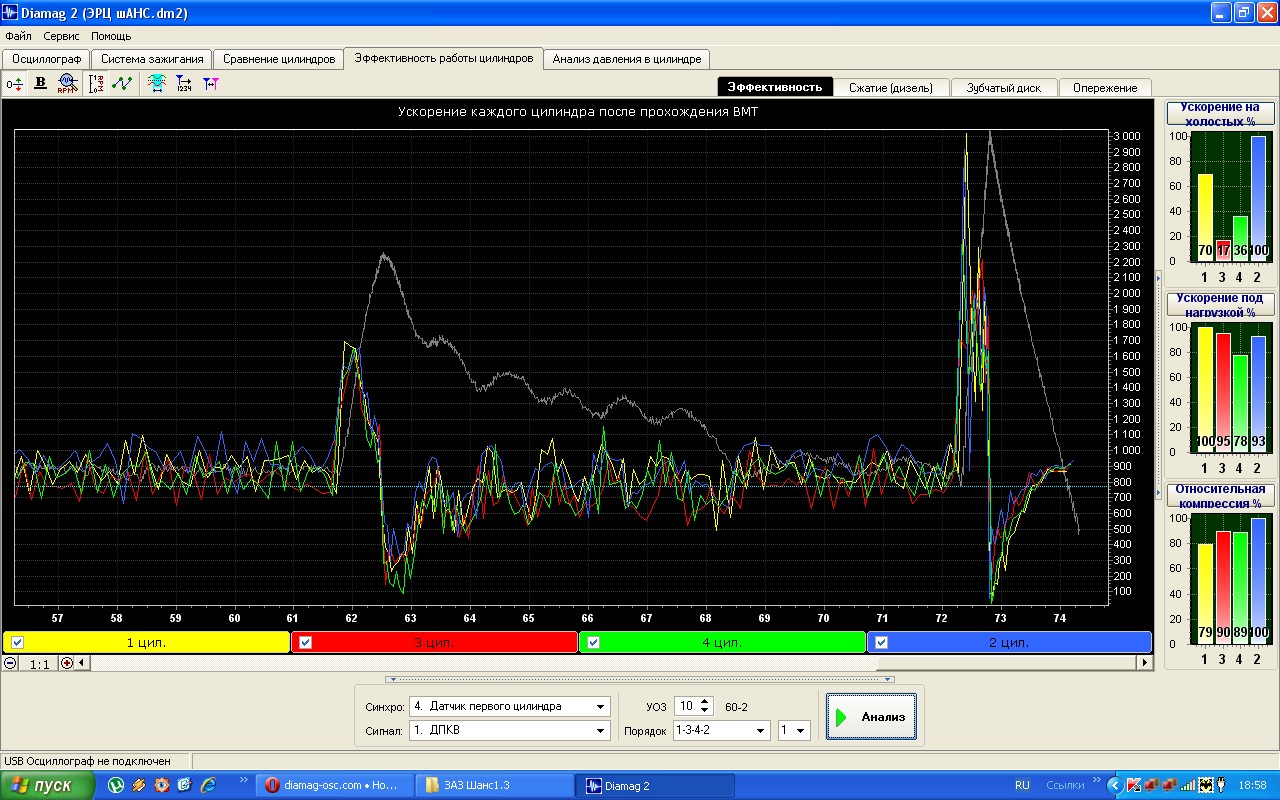
Task: Click the blue 2 цил. color bar
Action: pos(1009,643)
